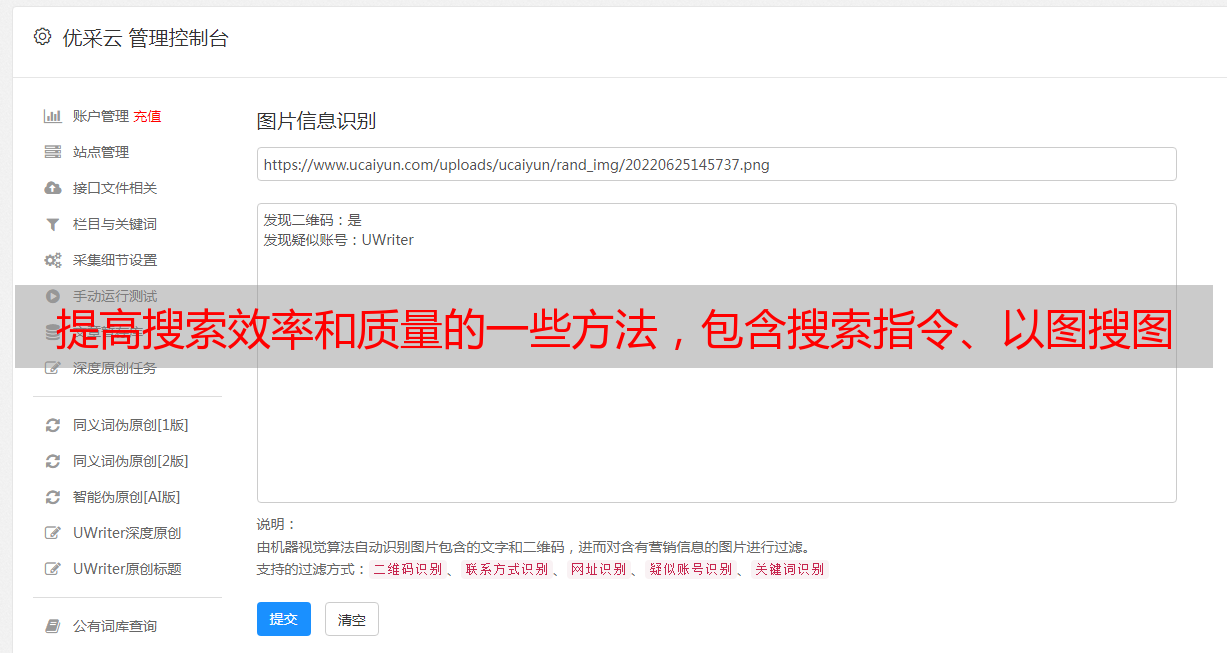Image resolution: width=1227 pixels, height=653 pixels.
Task: Open 深度原创任务 in the sidebar
Action: pyautogui.click(x=115, y=368)
